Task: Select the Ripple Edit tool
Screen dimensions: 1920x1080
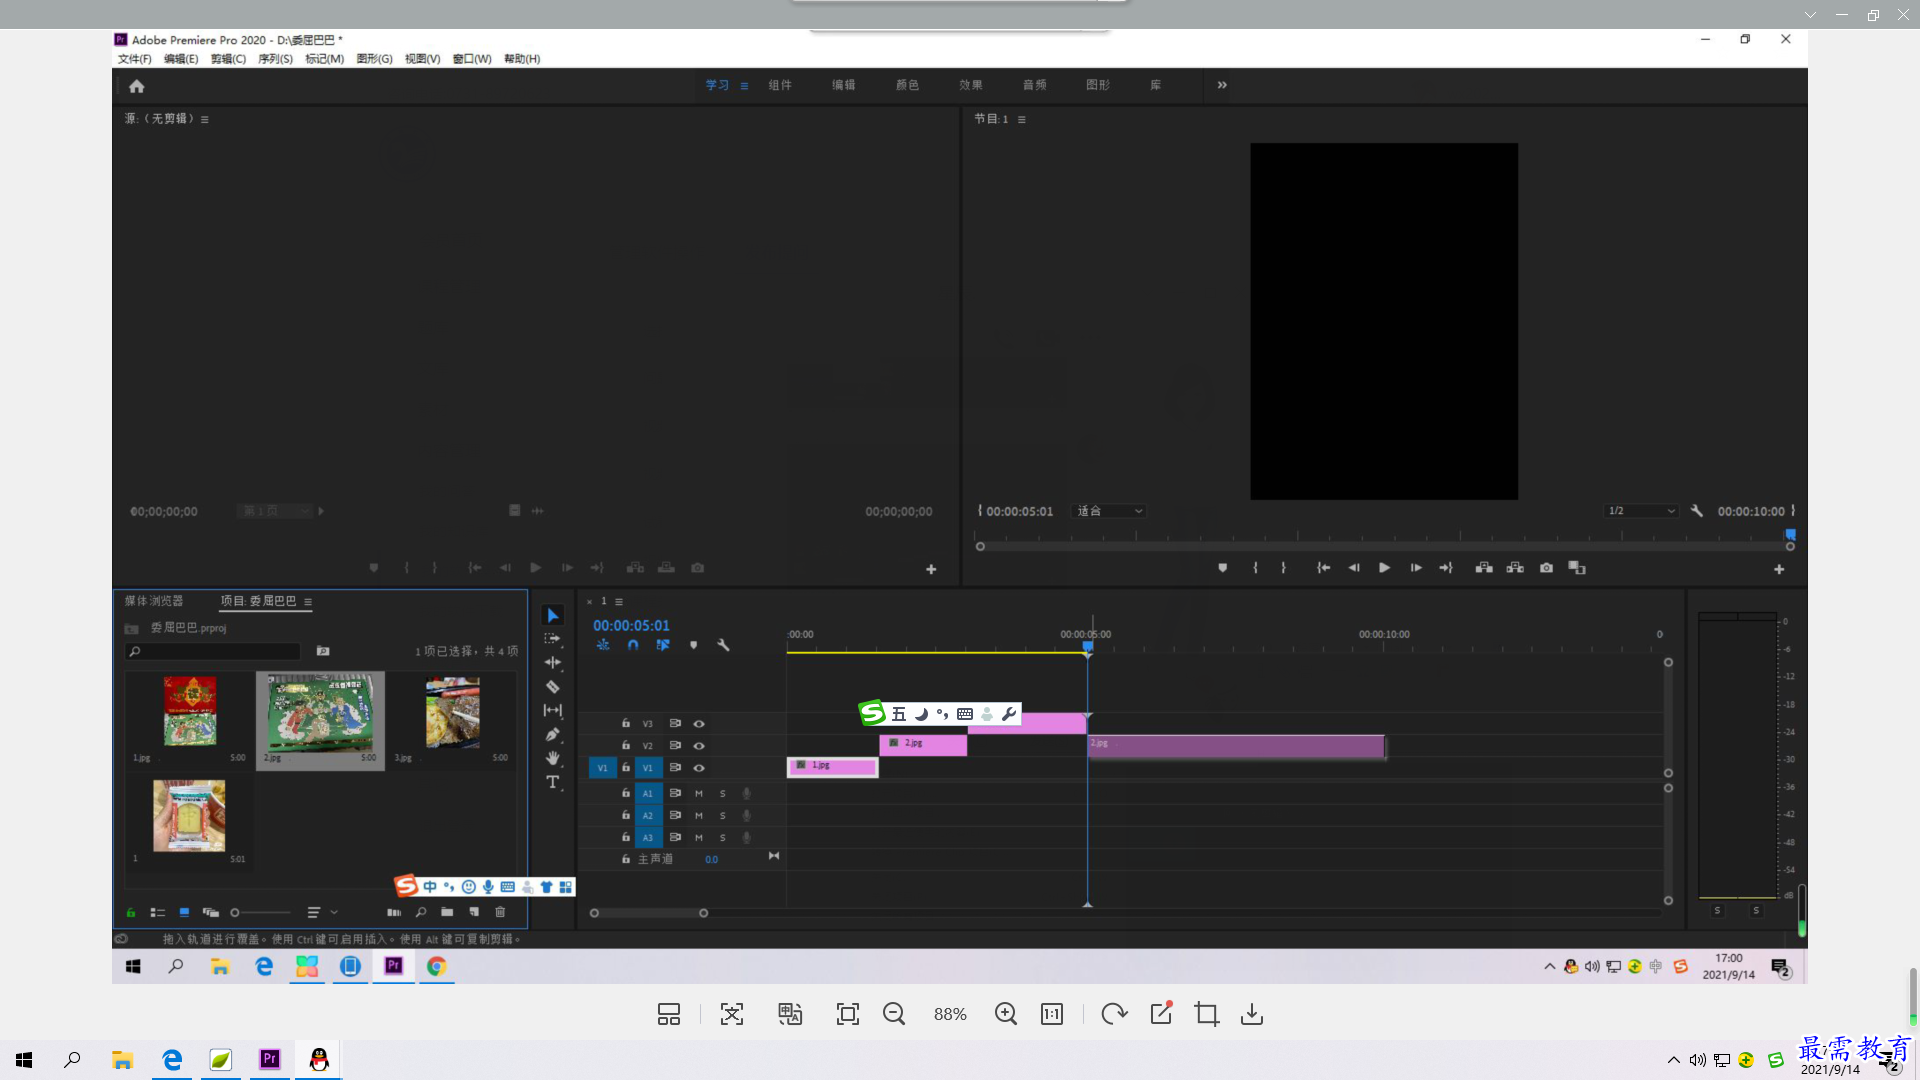Action: [x=553, y=662]
